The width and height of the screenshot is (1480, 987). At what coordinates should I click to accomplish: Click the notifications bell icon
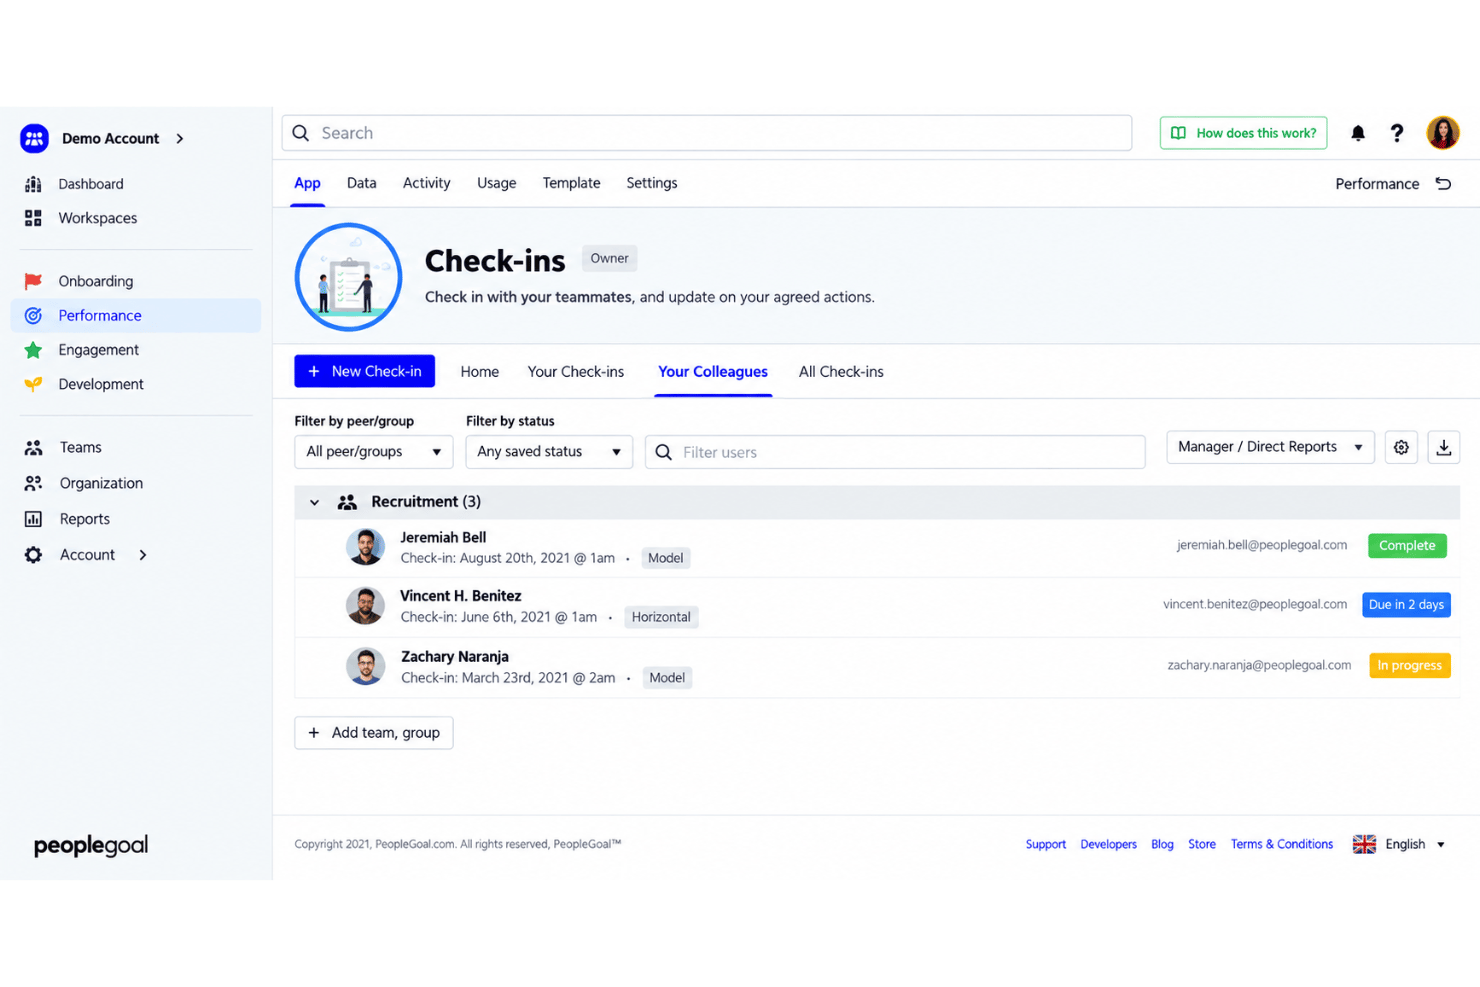(x=1358, y=133)
